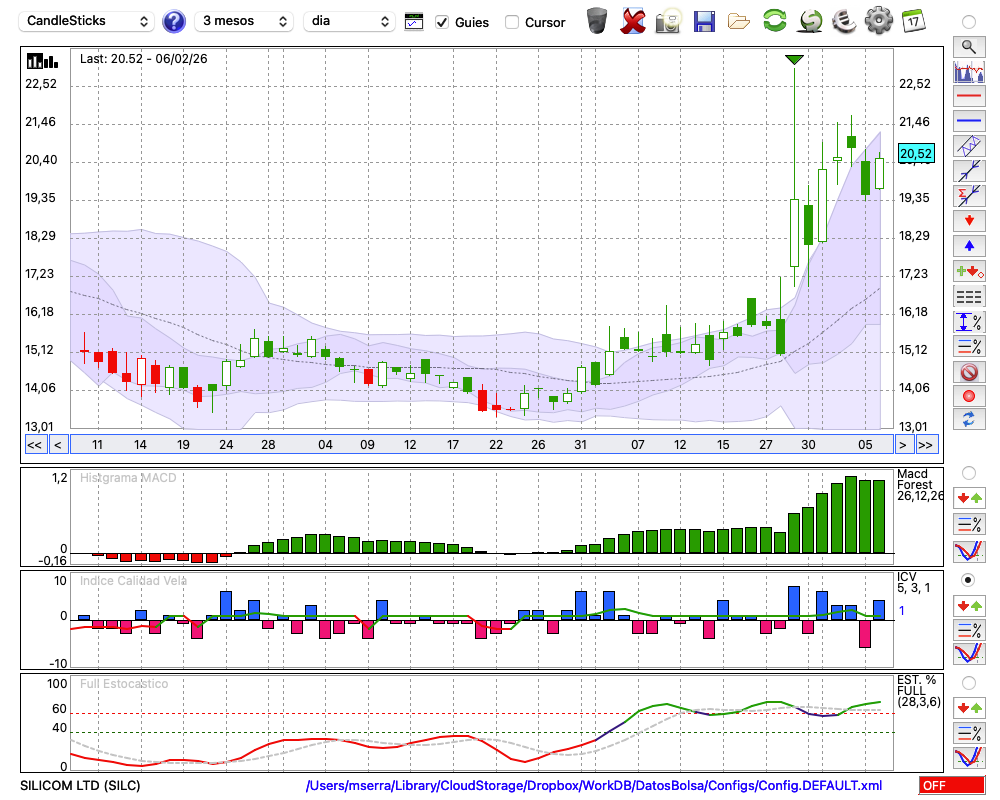1000x800 pixels.
Task: Enable the Cursor checkbox
Action: (x=512, y=22)
